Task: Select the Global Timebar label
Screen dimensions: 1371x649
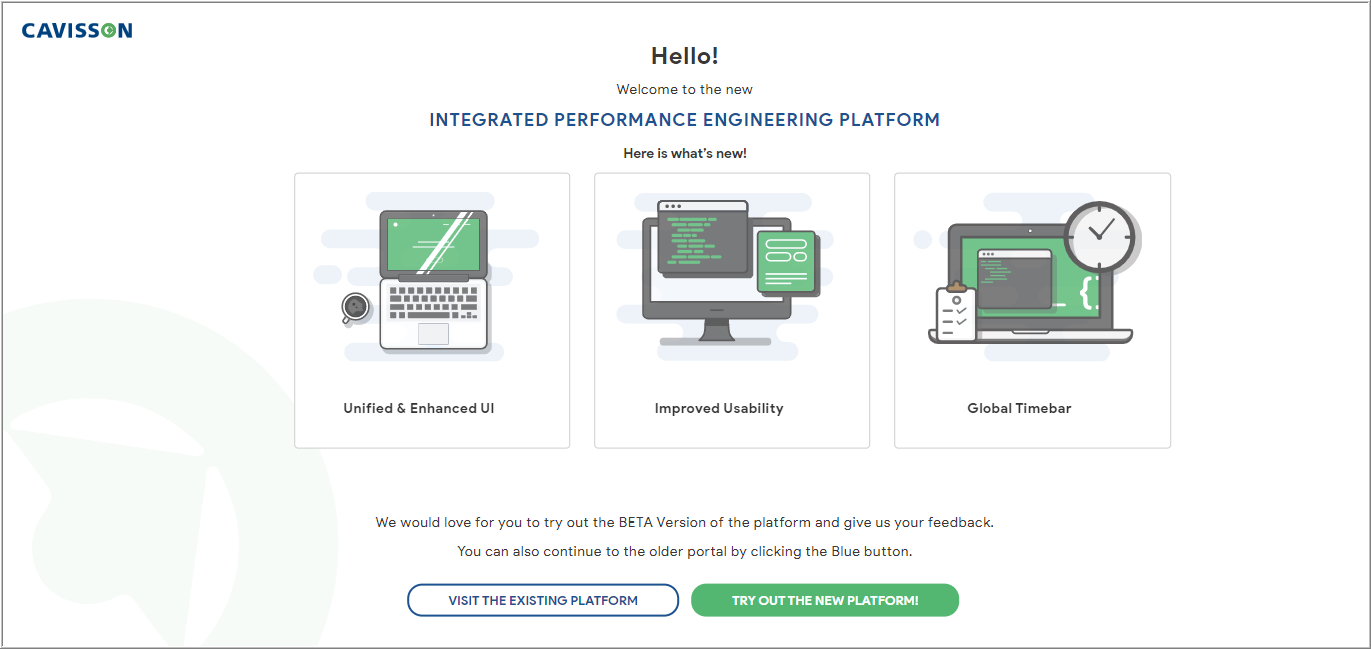Action: (x=1019, y=408)
